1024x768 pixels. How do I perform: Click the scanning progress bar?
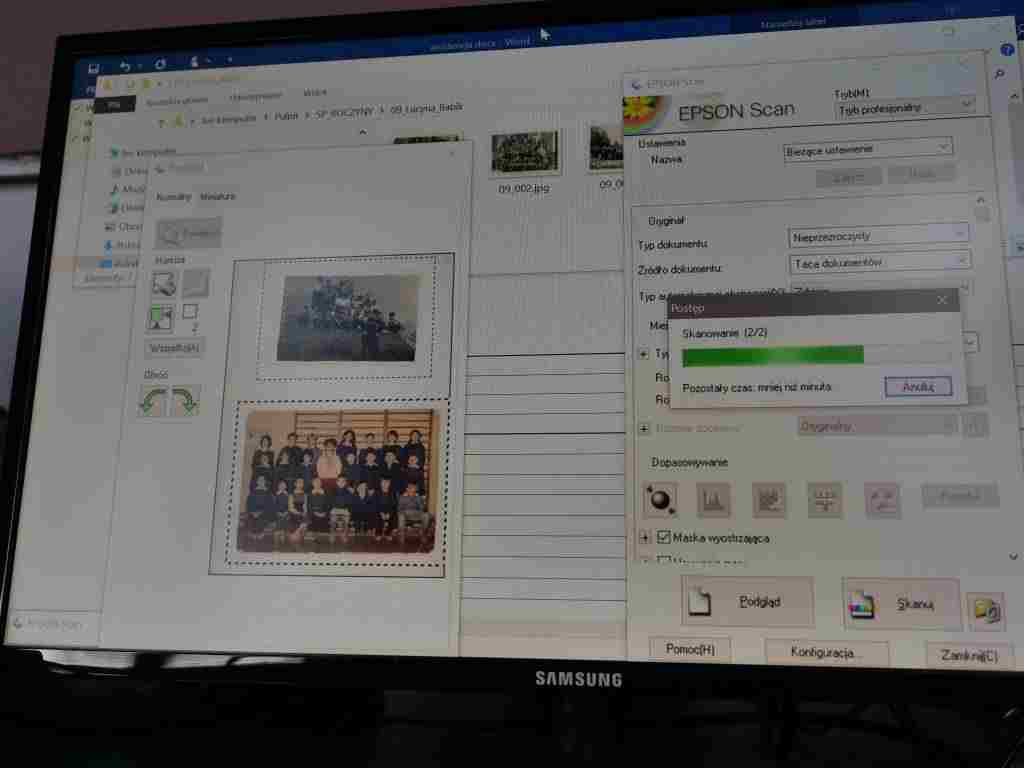pos(816,356)
